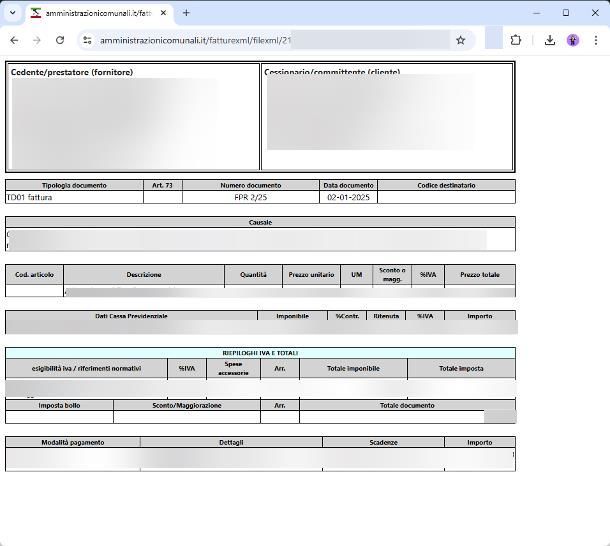The width and height of the screenshot is (610, 546).
Task: Close the amministrazionicomunali.it tab
Action: point(163,13)
